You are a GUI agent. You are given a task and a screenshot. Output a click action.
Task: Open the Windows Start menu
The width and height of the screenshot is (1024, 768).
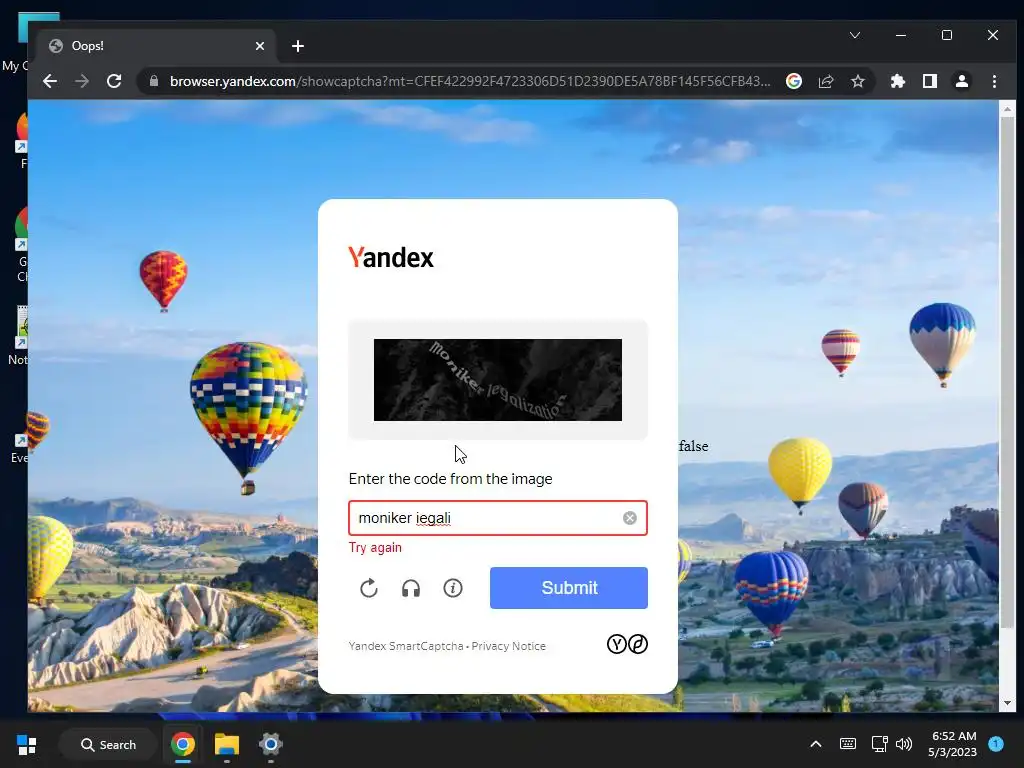point(27,744)
